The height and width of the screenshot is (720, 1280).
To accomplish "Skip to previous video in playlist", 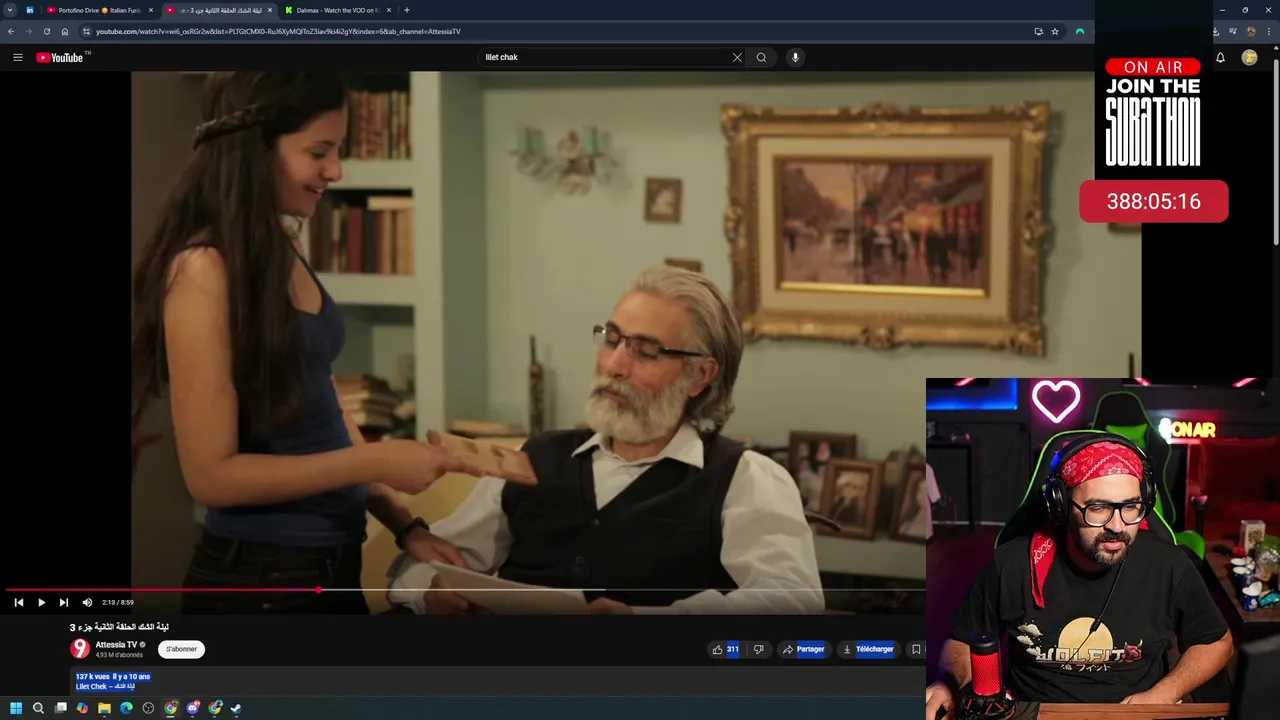I will tap(18, 602).
